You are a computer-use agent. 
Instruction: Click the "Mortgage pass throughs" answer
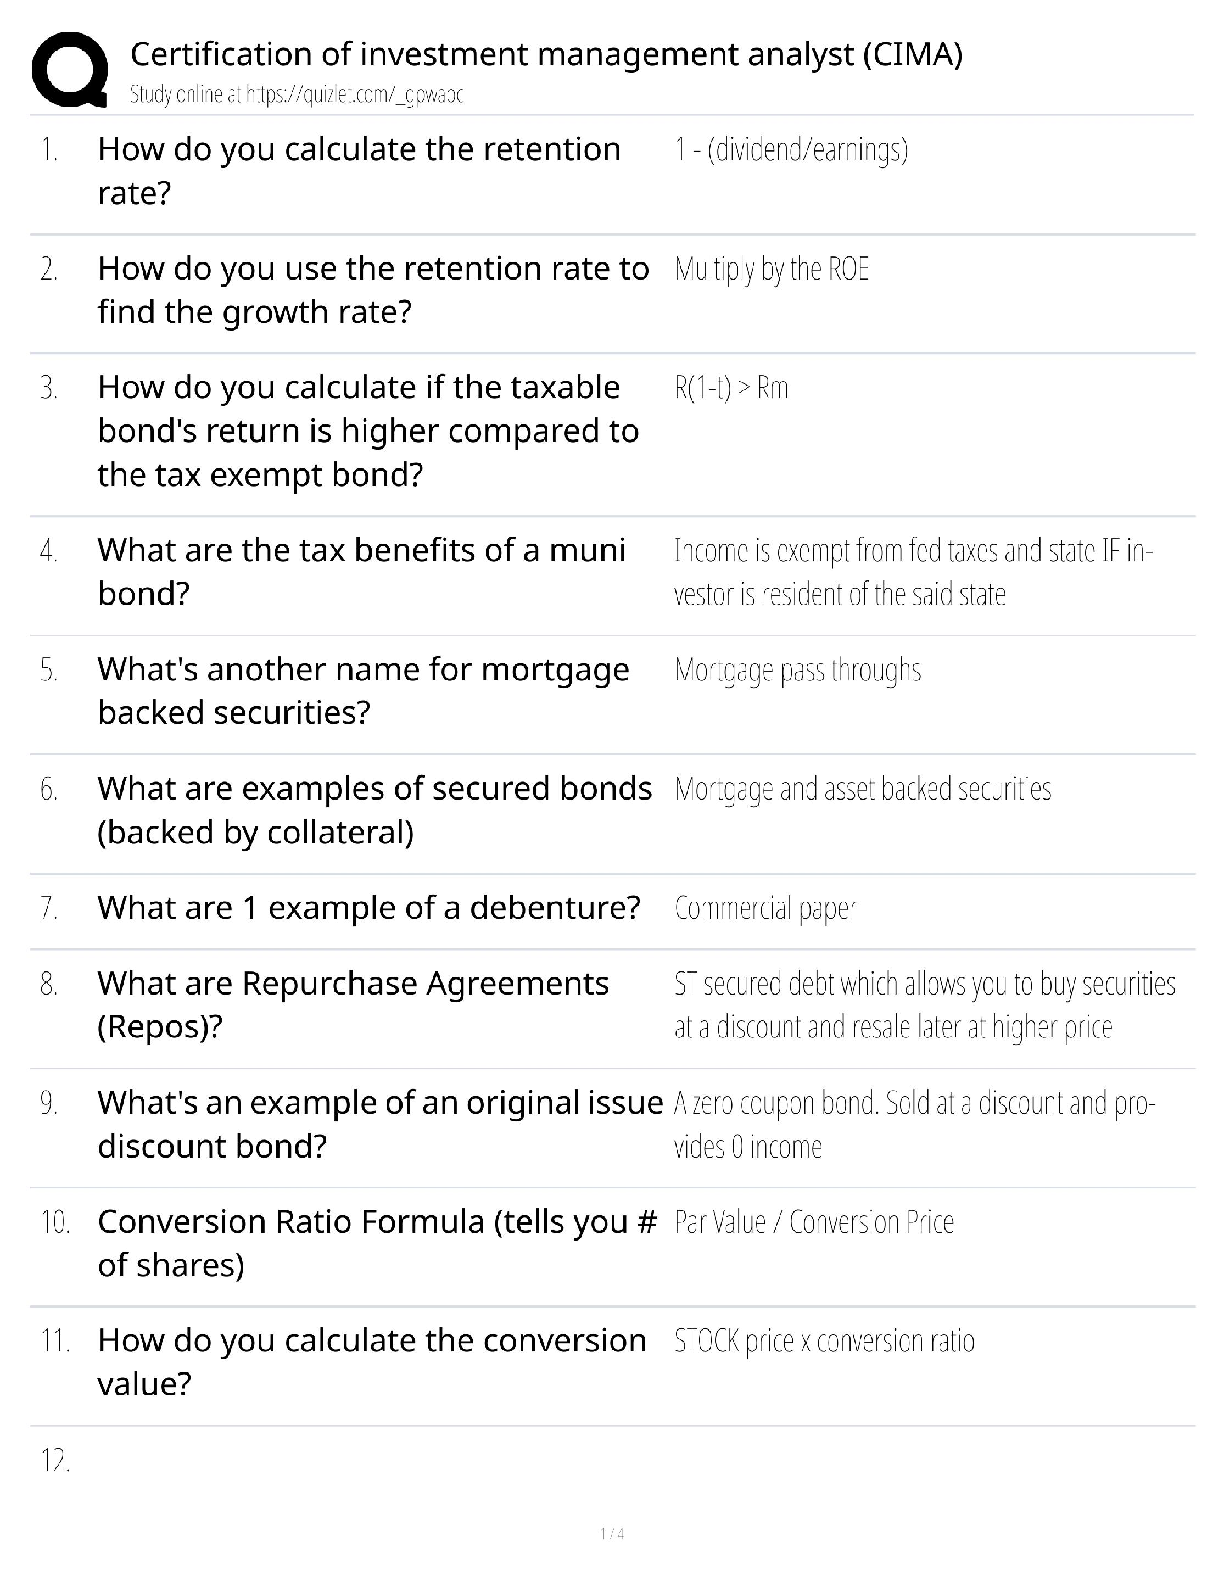798,670
